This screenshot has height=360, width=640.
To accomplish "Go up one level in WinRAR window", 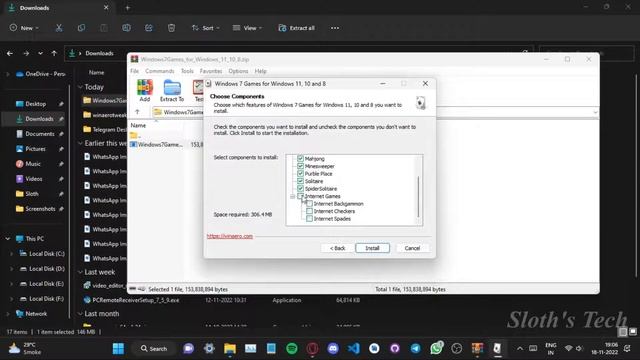I will tap(137, 112).
